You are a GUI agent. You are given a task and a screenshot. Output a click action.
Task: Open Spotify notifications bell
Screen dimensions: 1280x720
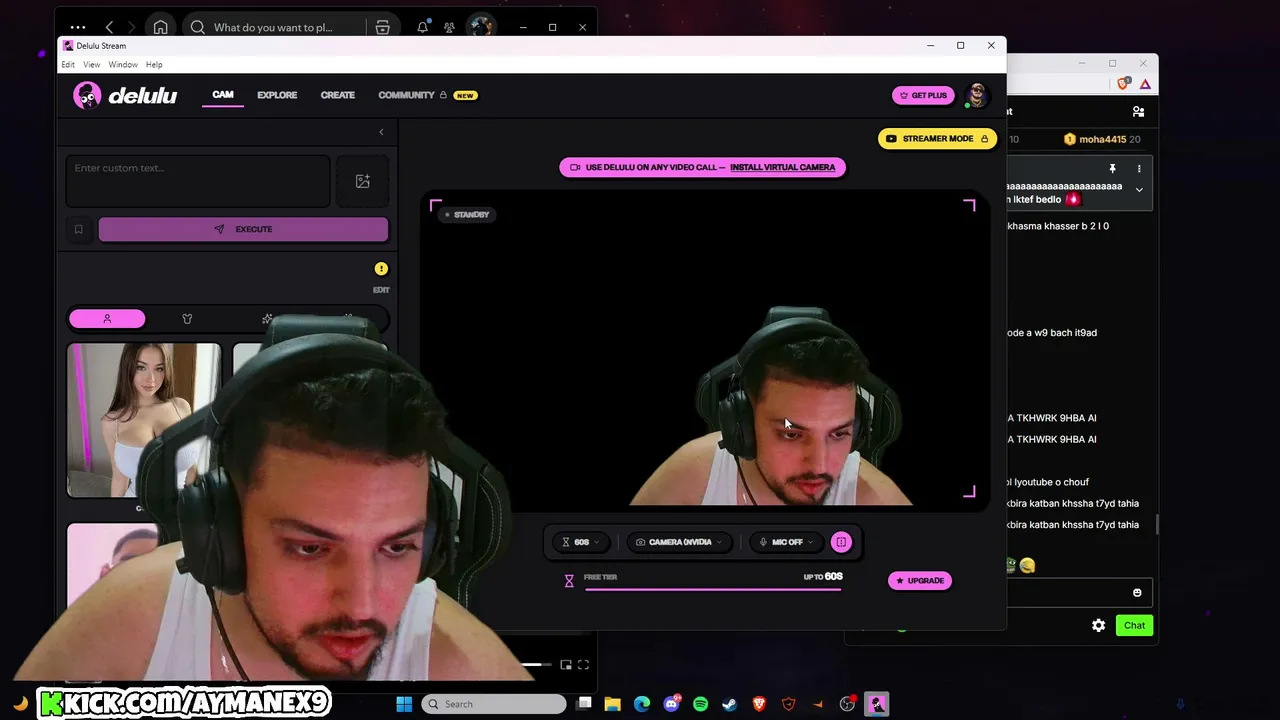click(x=422, y=27)
